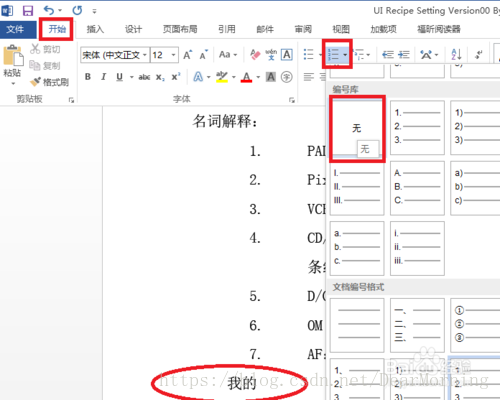Screen dimensions: 500x400
Task: Toggle strikethrough abc formatting
Action: (x=144, y=77)
